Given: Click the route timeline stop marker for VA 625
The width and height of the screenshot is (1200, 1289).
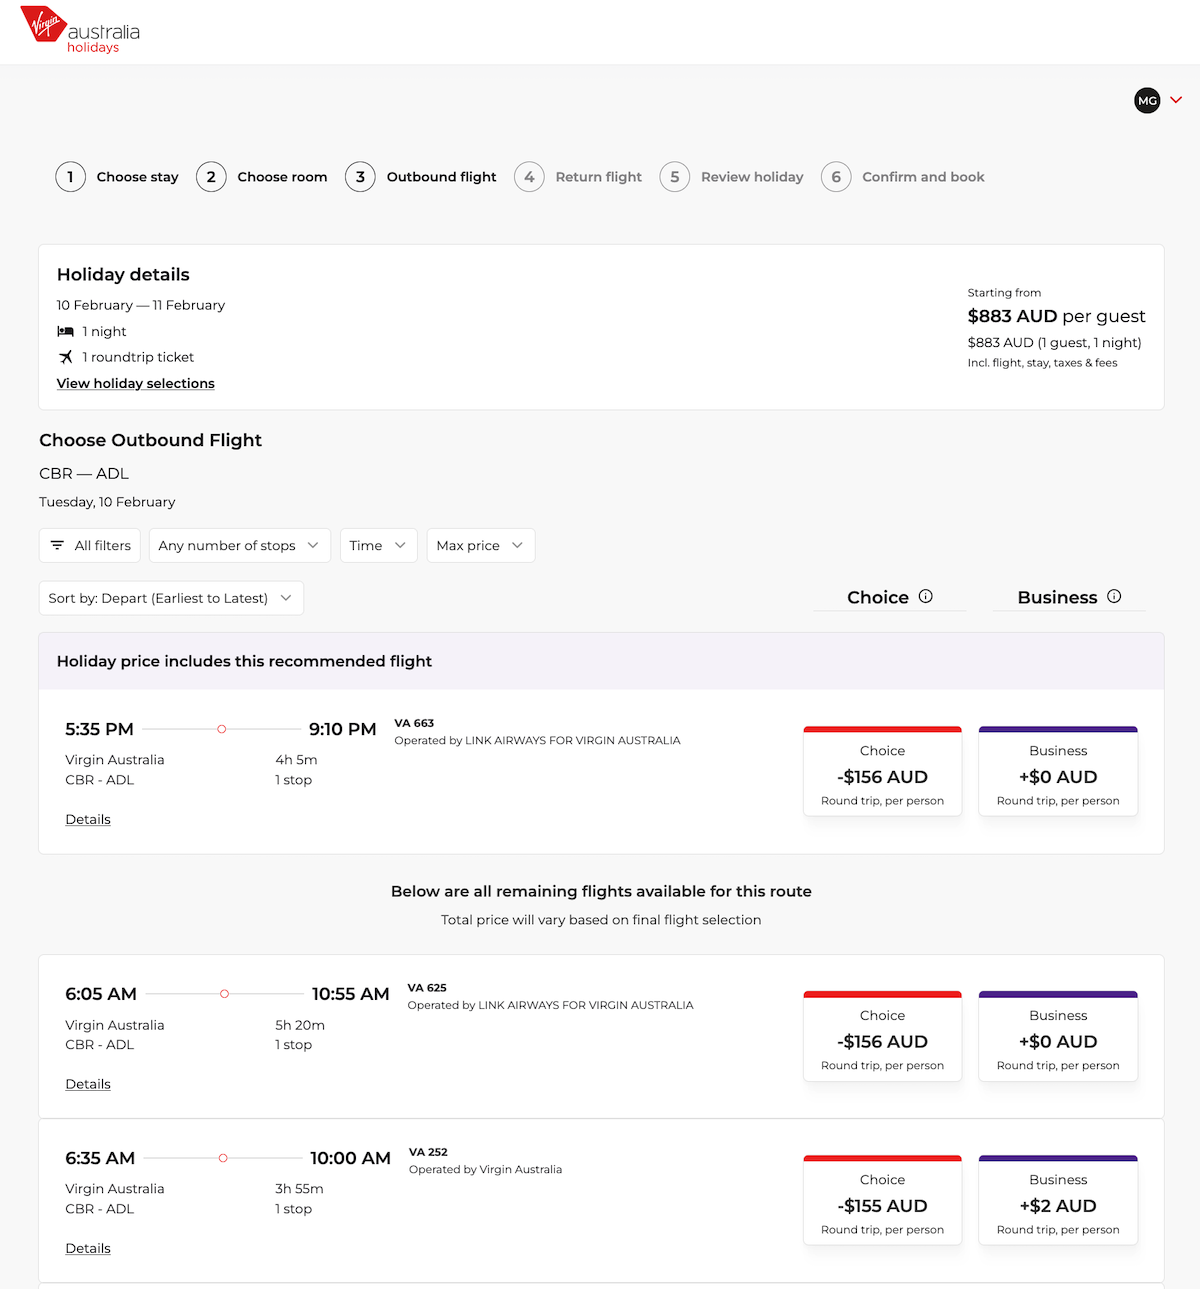Looking at the screenshot, I should tap(224, 993).
